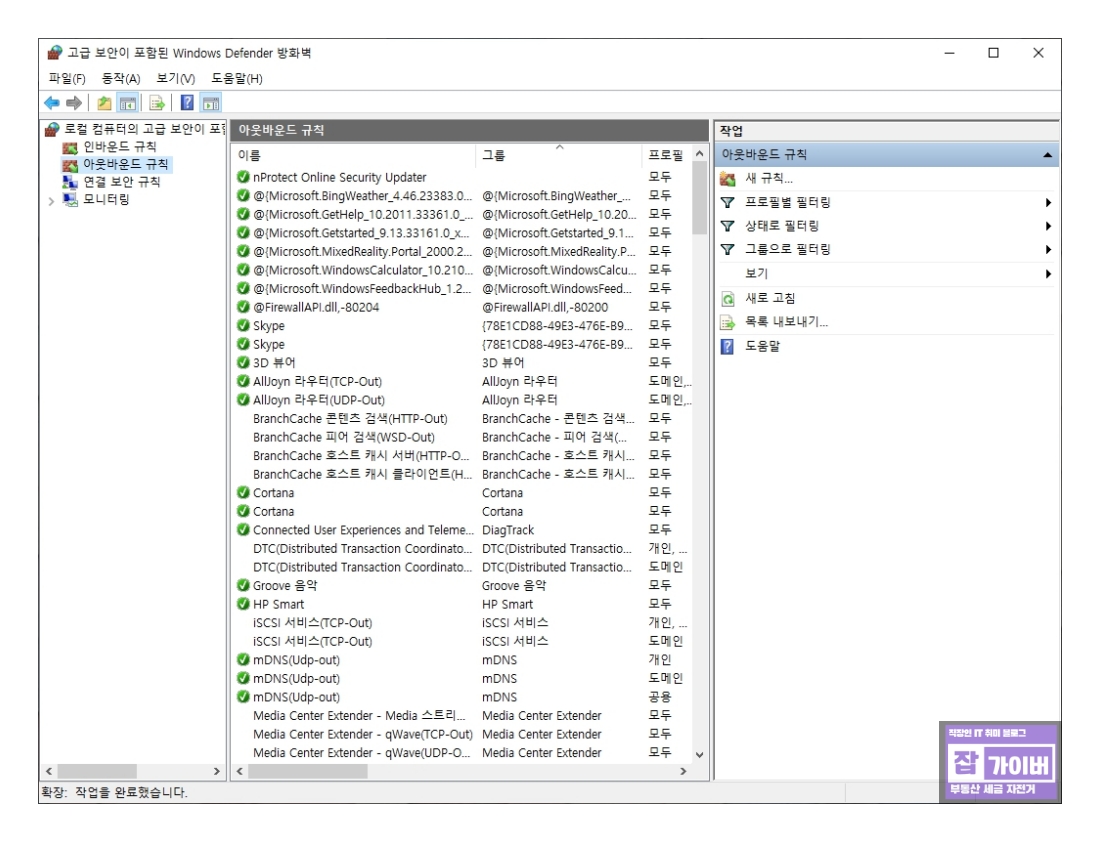
Task: Click the 목록 내보내기 export icon
Action: pyautogui.click(x=728, y=323)
